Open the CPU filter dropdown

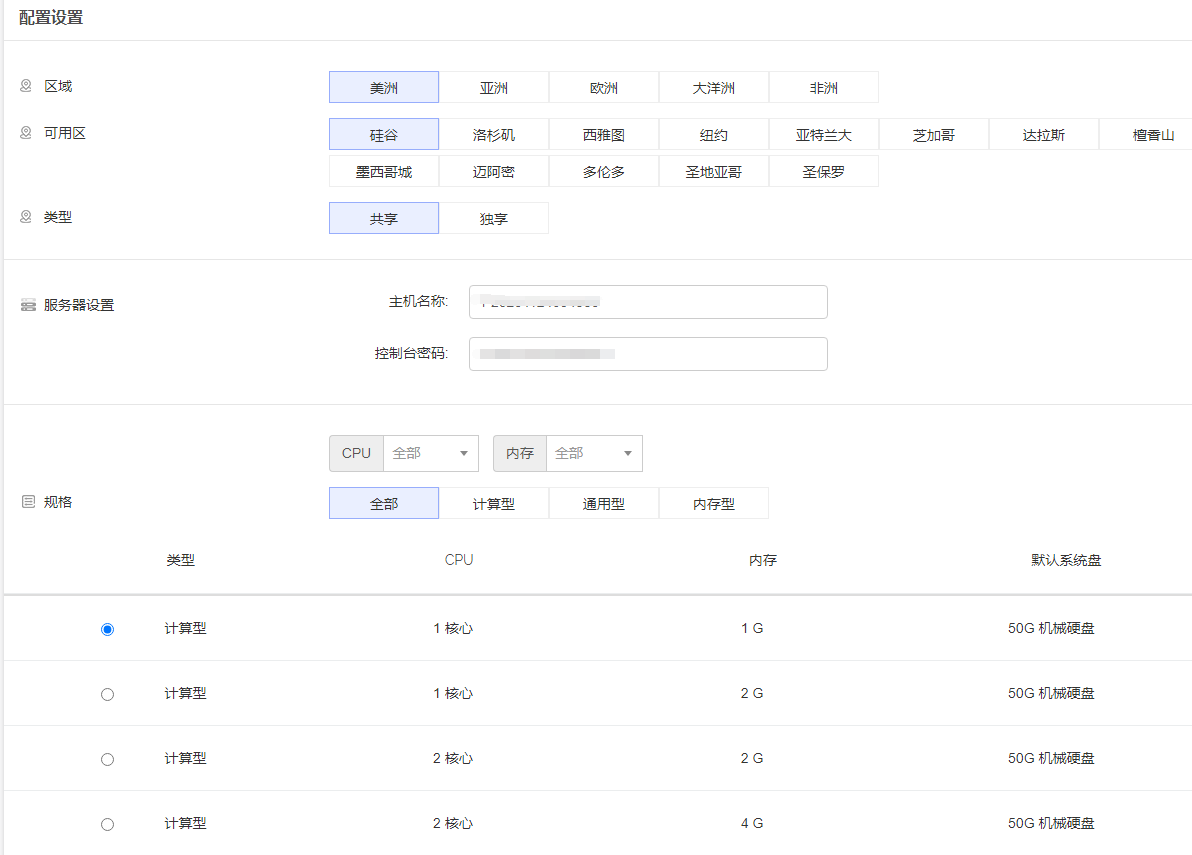tap(430, 453)
